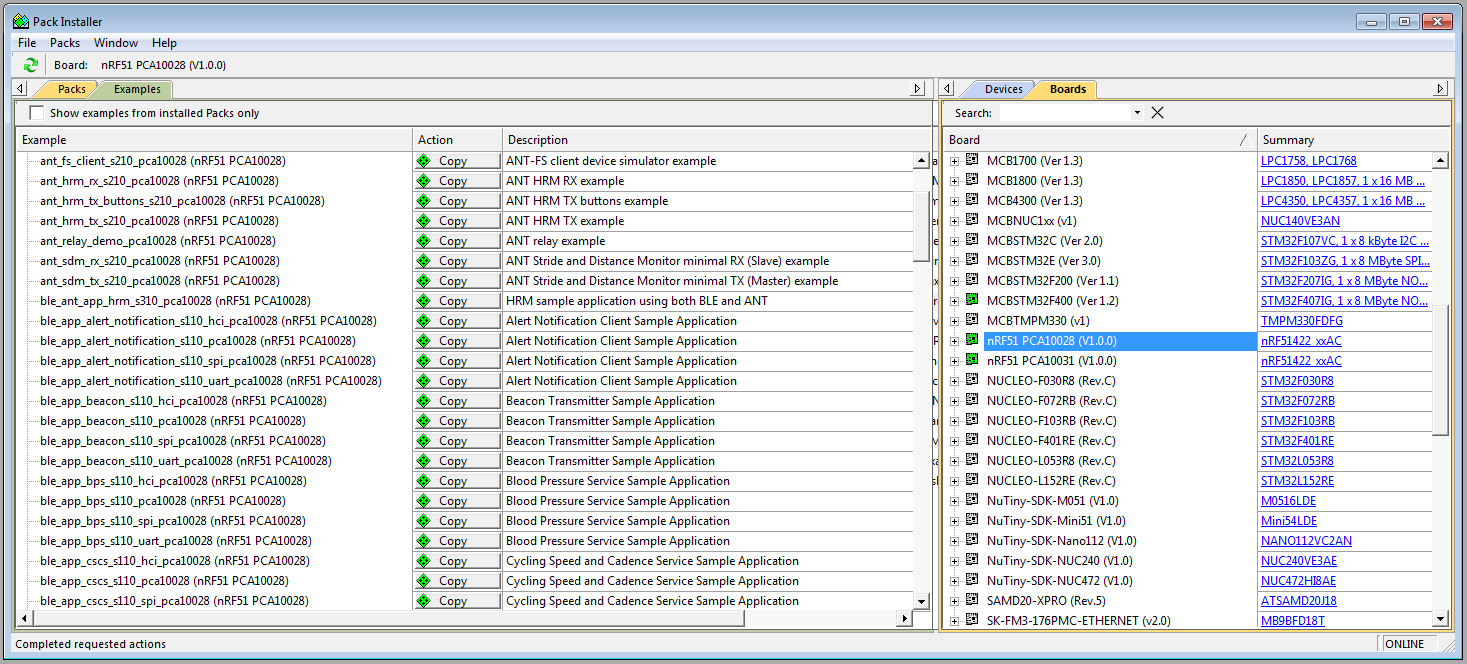Click board icon beside NuTiny-SDK-Mini51
Viewport: 1467px width, 664px height.
(x=972, y=520)
